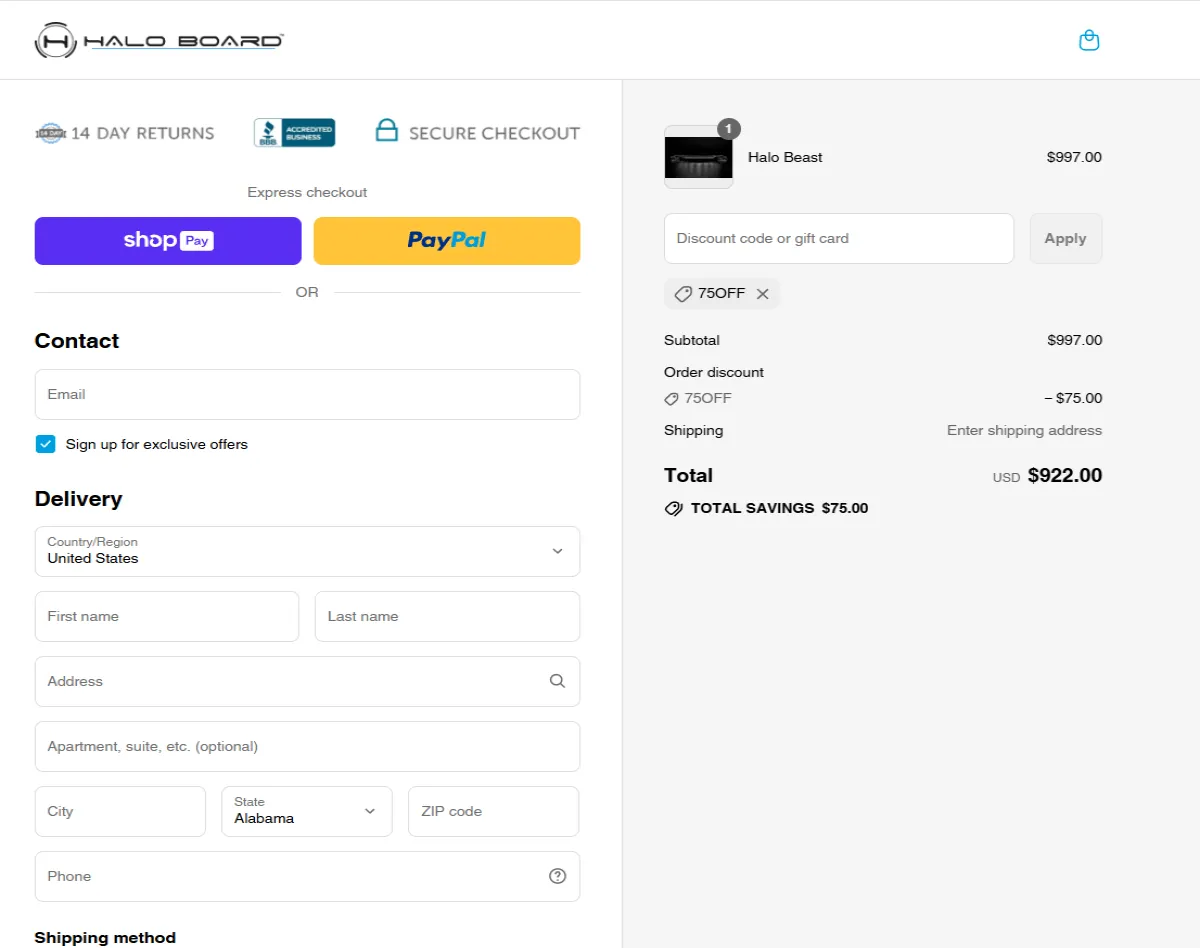1200x948 pixels.
Task: Click the Halo Beast product thumbnail
Action: click(699, 157)
